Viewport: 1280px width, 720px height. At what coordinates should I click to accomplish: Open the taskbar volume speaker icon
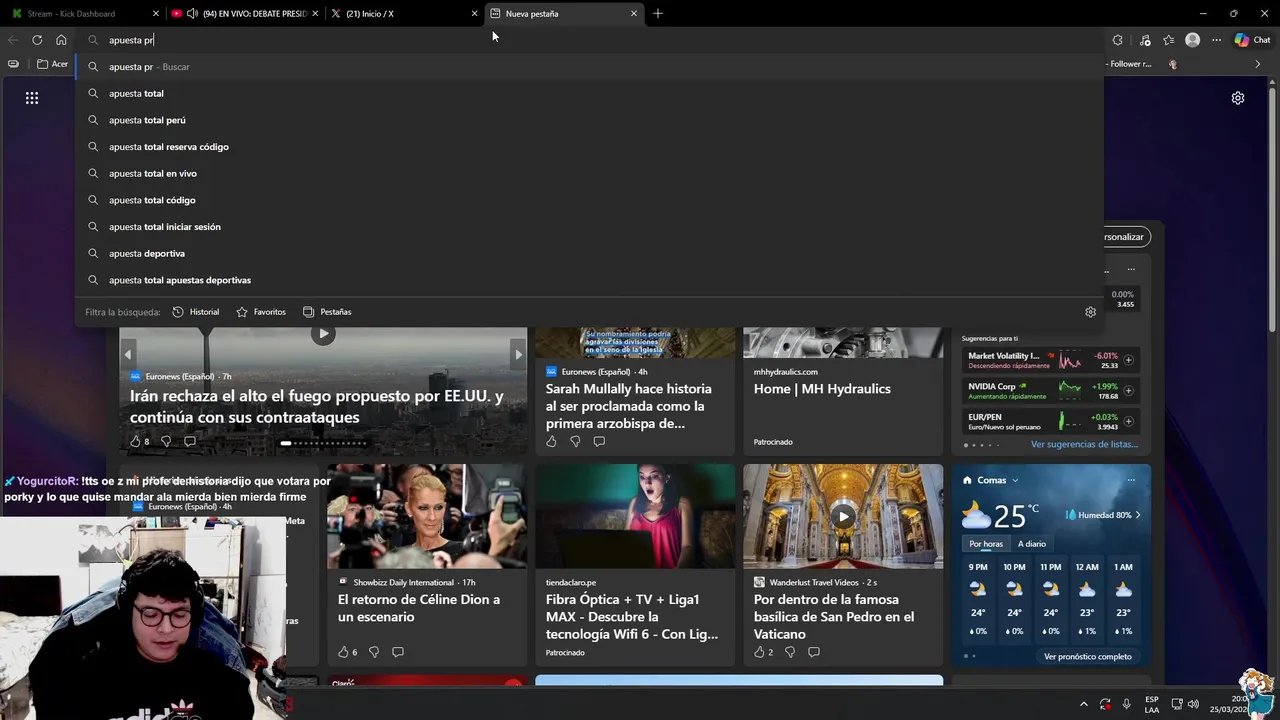(x=1193, y=704)
